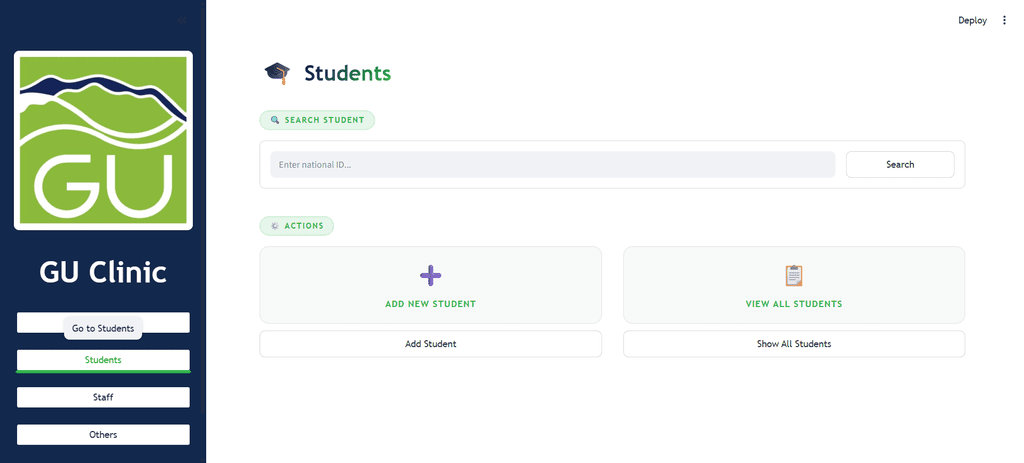Click the GU Clinic logo image

click(x=103, y=140)
